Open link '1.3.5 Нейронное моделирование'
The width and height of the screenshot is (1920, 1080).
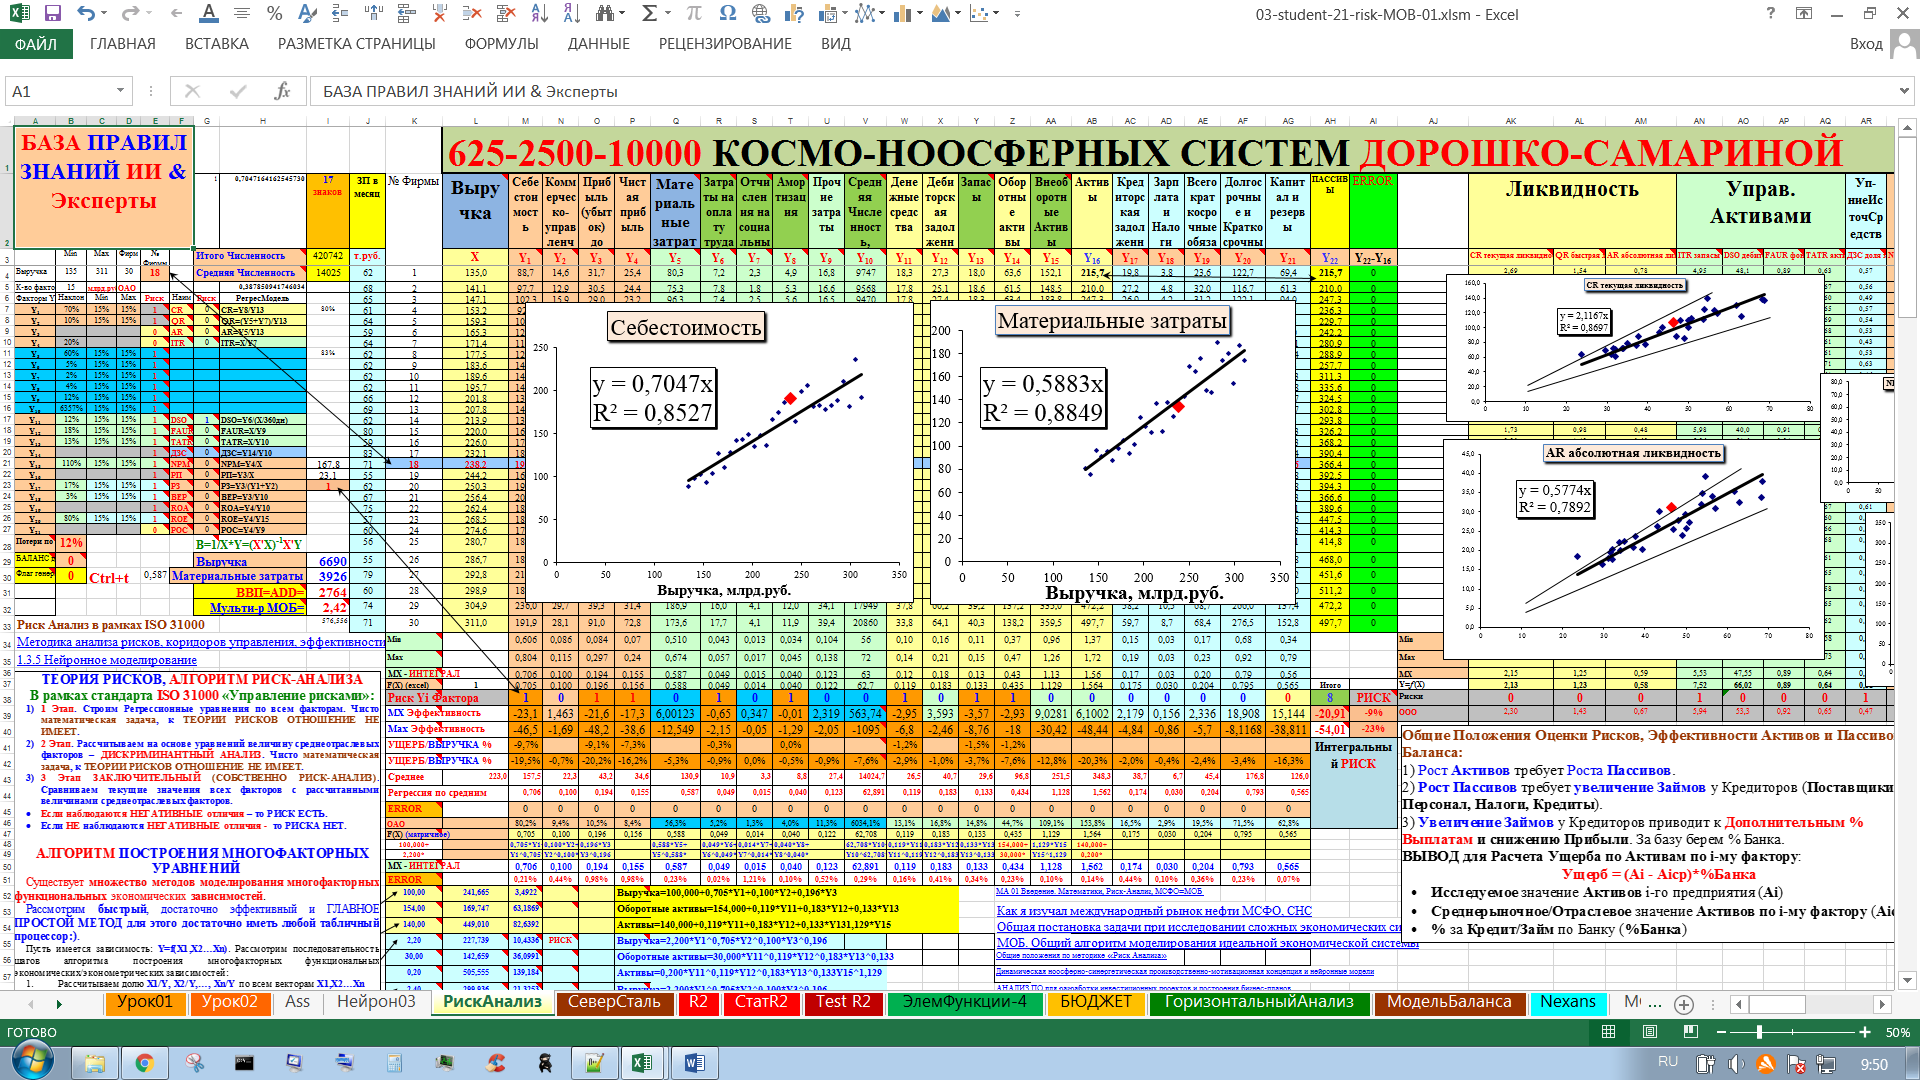pyautogui.click(x=106, y=660)
